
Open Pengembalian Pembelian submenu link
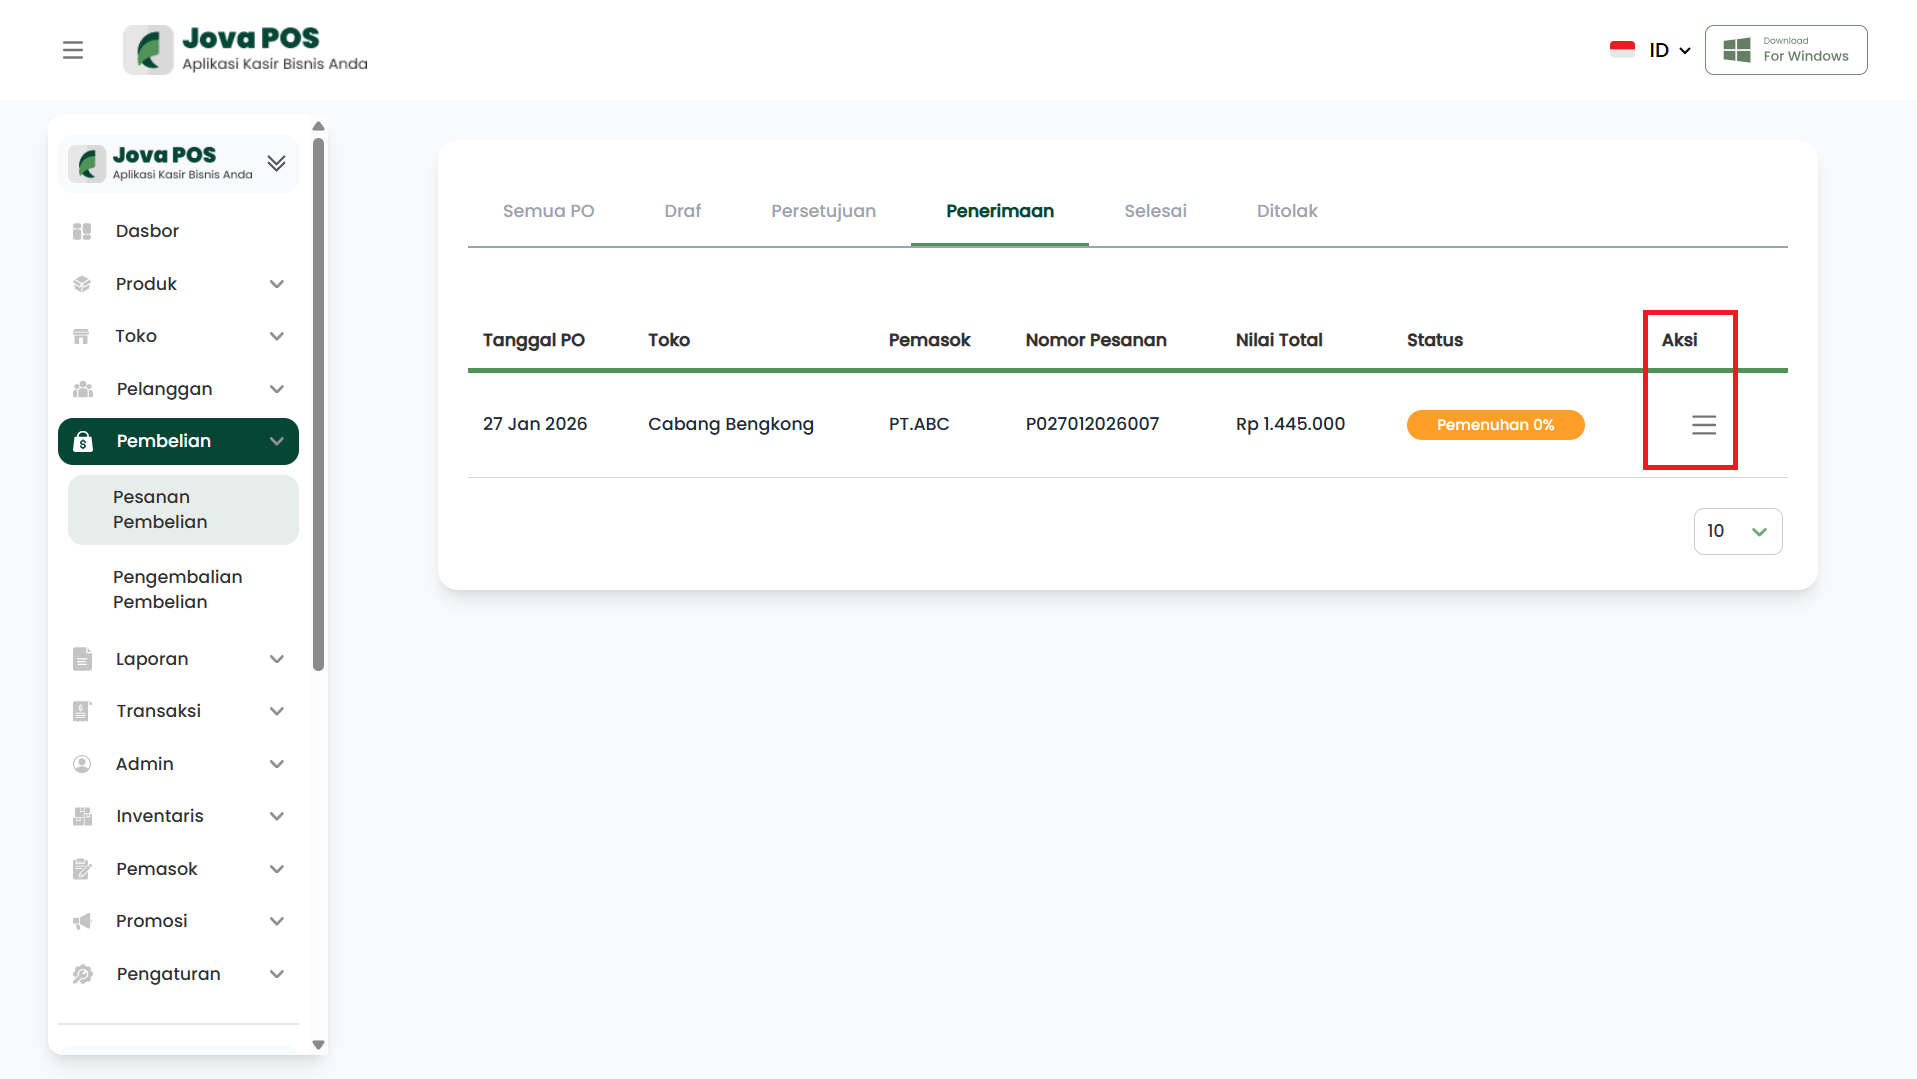(x=177, y=589)
